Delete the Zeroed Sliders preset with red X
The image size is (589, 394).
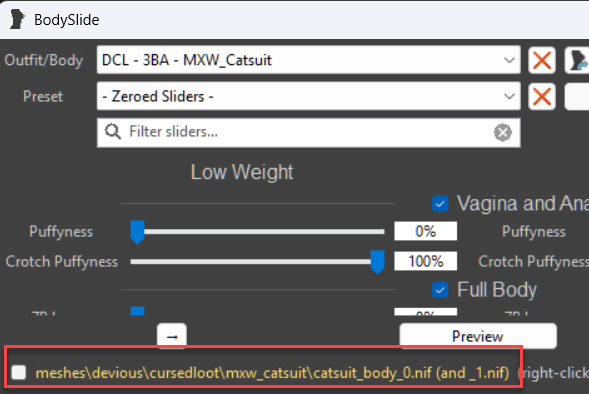[x=542, y=97]
